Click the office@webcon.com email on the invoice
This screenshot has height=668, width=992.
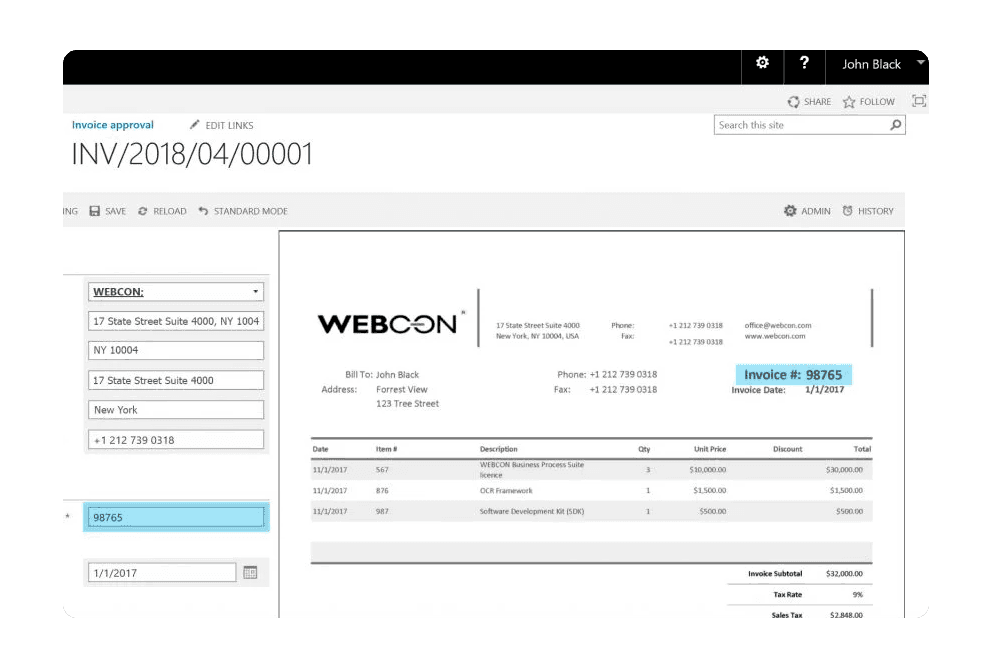point(778,326)
